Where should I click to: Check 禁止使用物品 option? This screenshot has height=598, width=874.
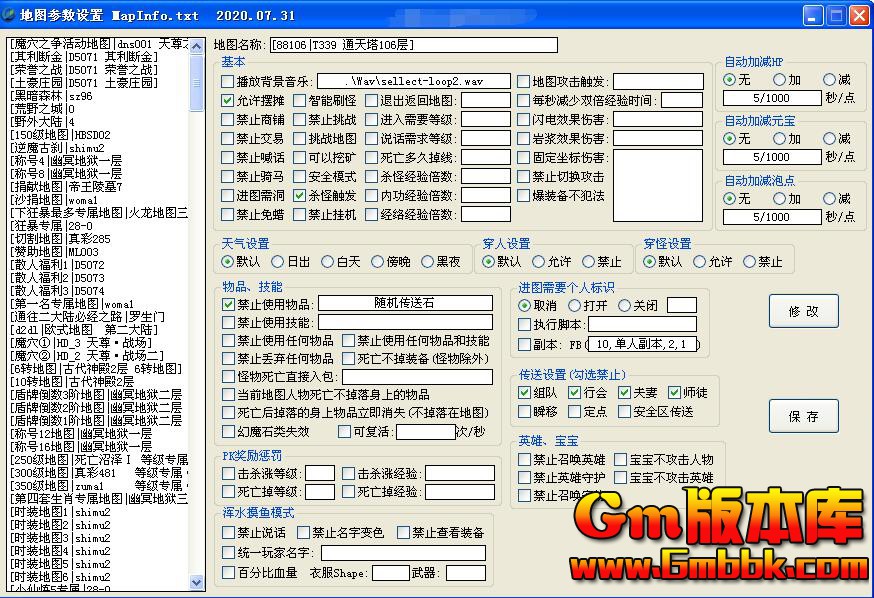click(228, 303)
